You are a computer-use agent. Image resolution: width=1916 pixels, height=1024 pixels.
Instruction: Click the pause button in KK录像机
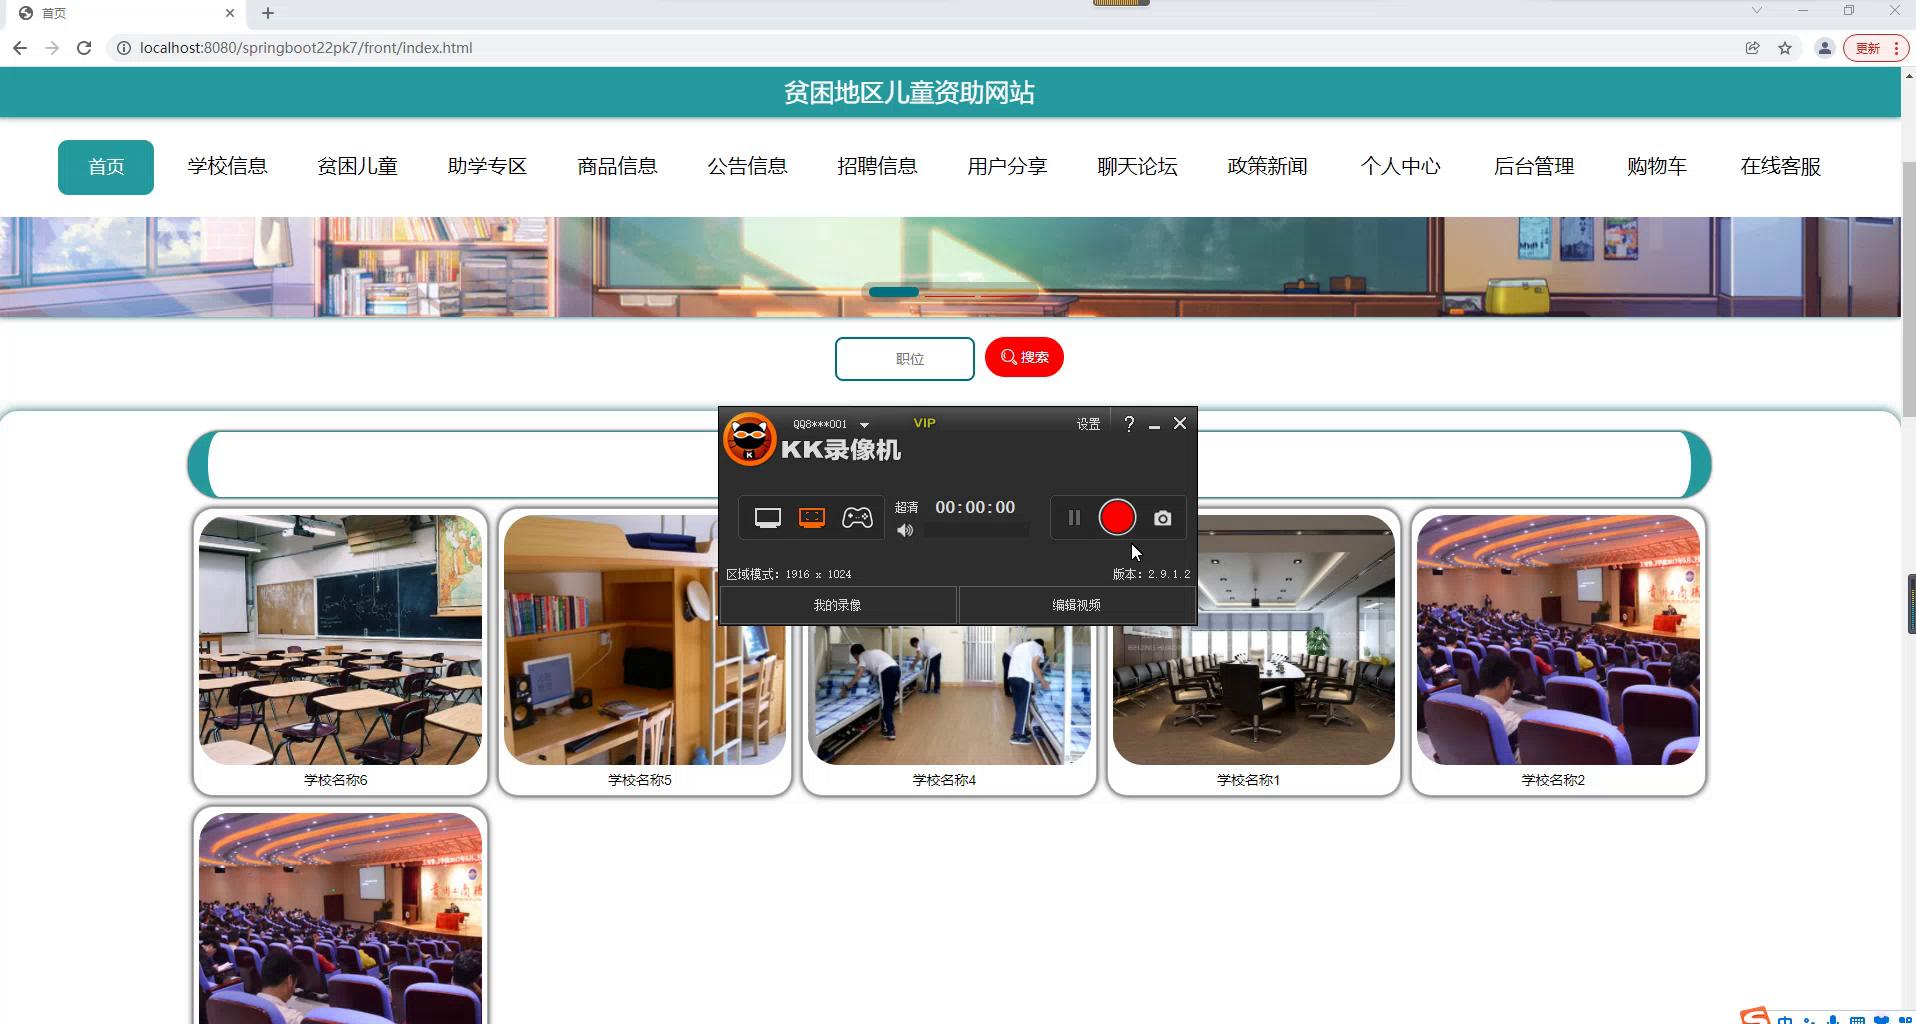point(1074,518)
